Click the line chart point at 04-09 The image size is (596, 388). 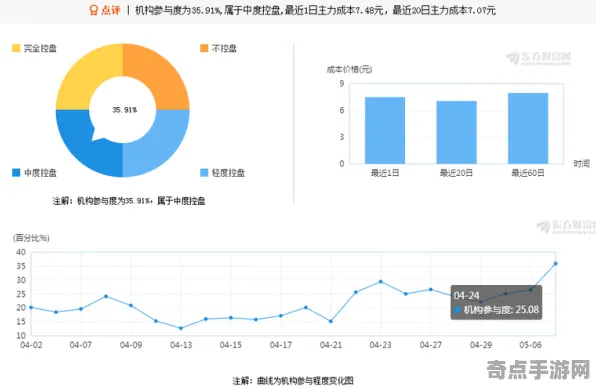coord(131,305)
